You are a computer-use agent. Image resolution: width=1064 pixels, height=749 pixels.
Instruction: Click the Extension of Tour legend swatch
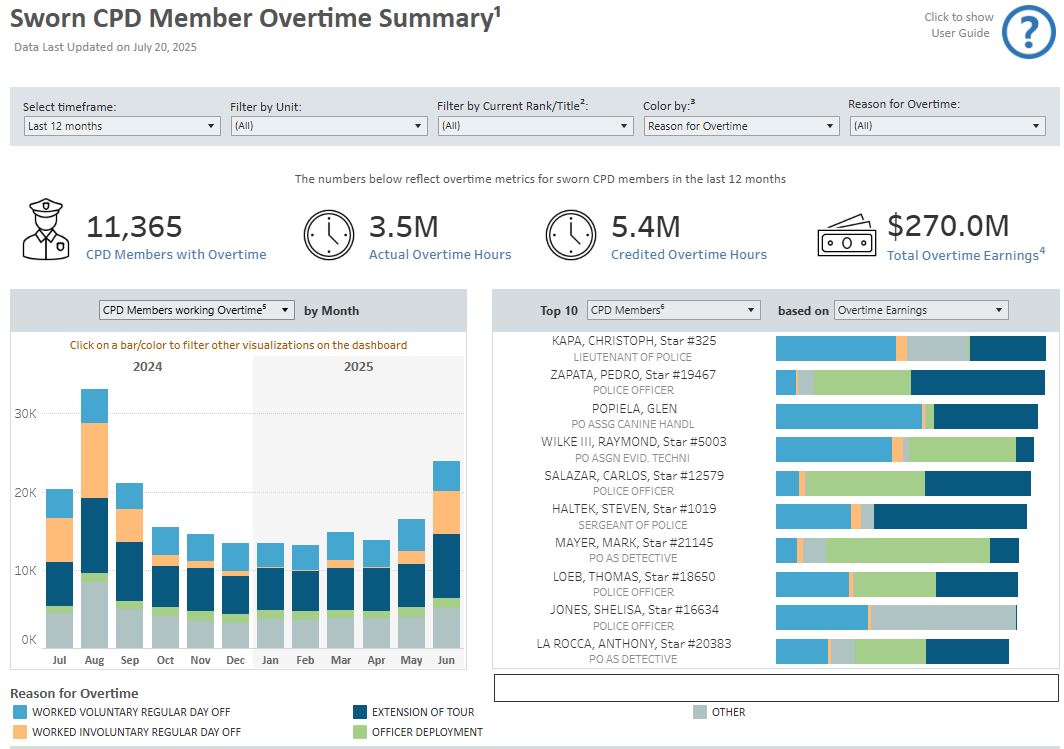coord(360,712)
